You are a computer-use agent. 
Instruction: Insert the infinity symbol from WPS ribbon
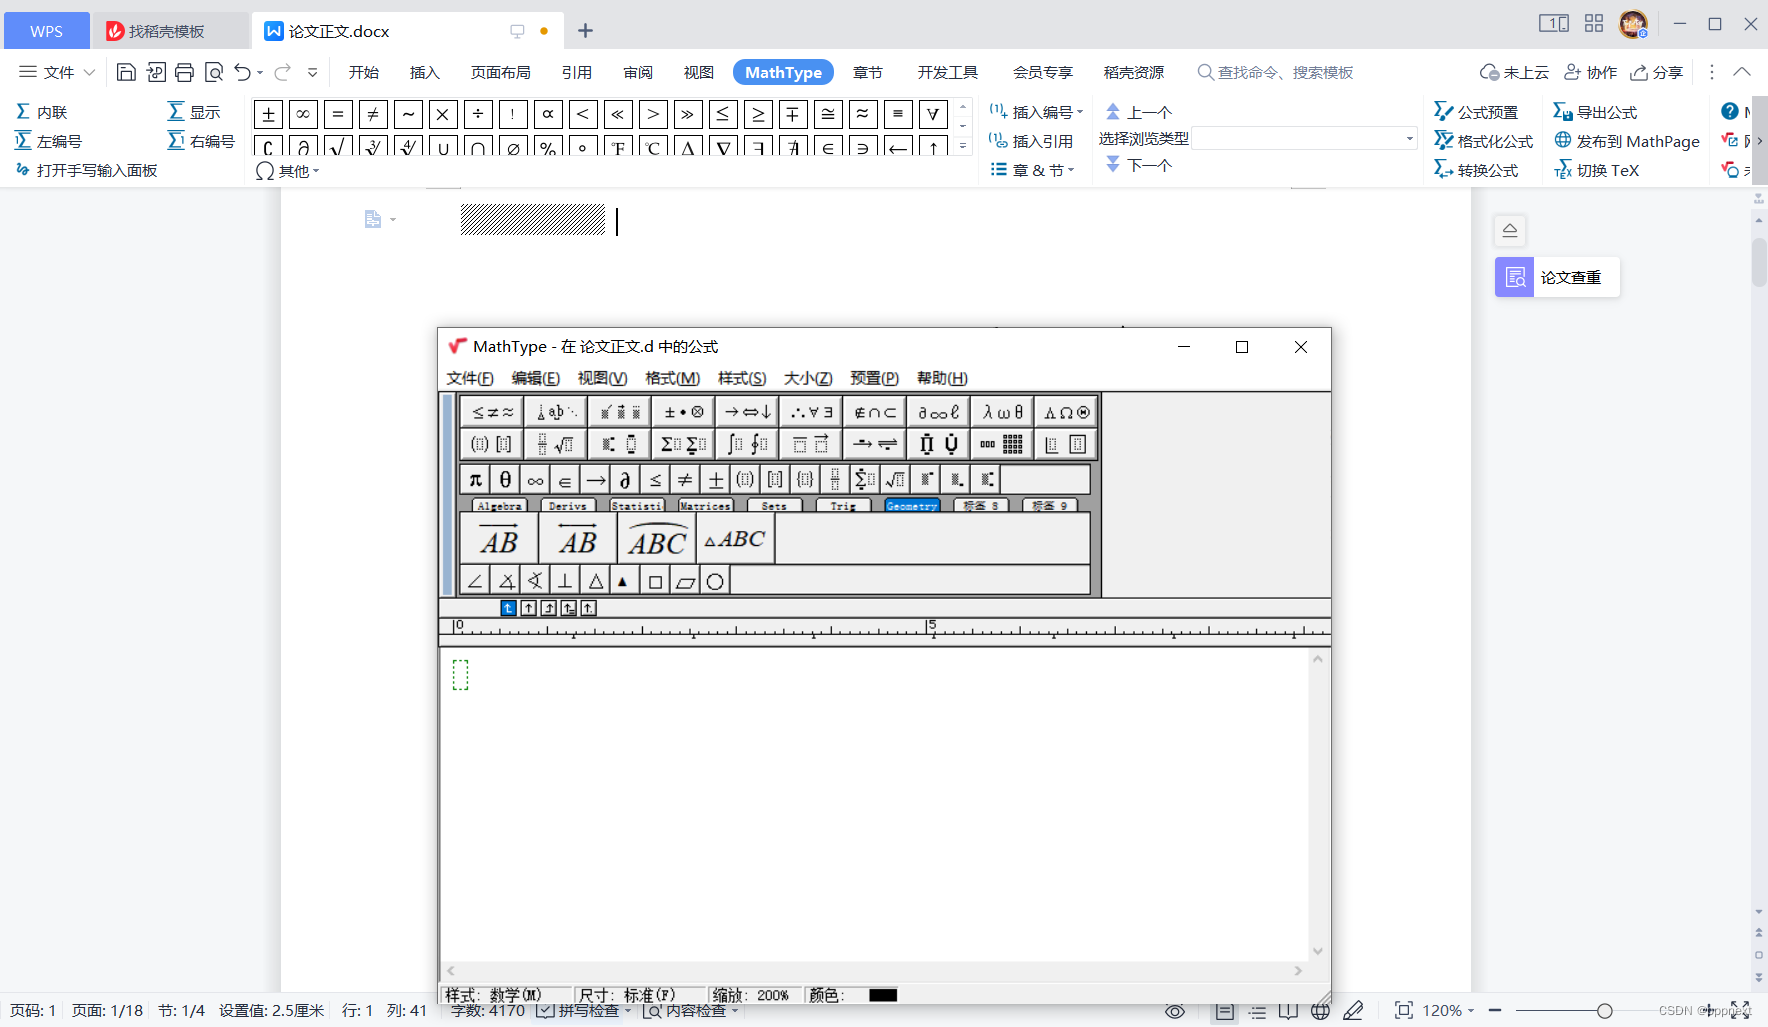303,114
